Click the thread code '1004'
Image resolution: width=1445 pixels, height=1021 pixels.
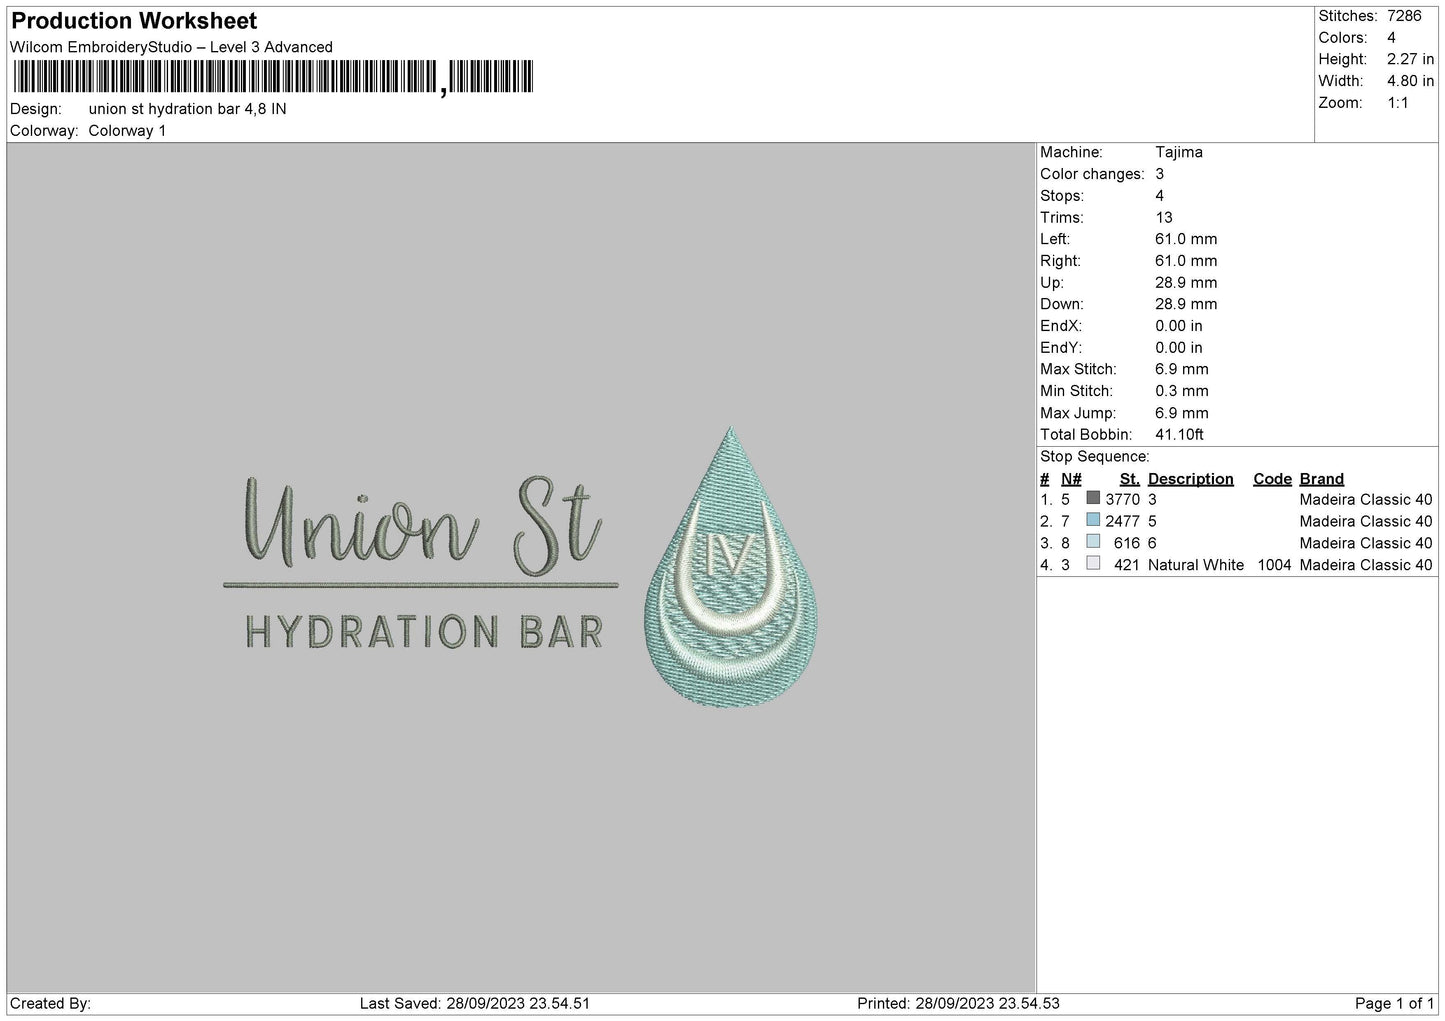point(1274,565)
